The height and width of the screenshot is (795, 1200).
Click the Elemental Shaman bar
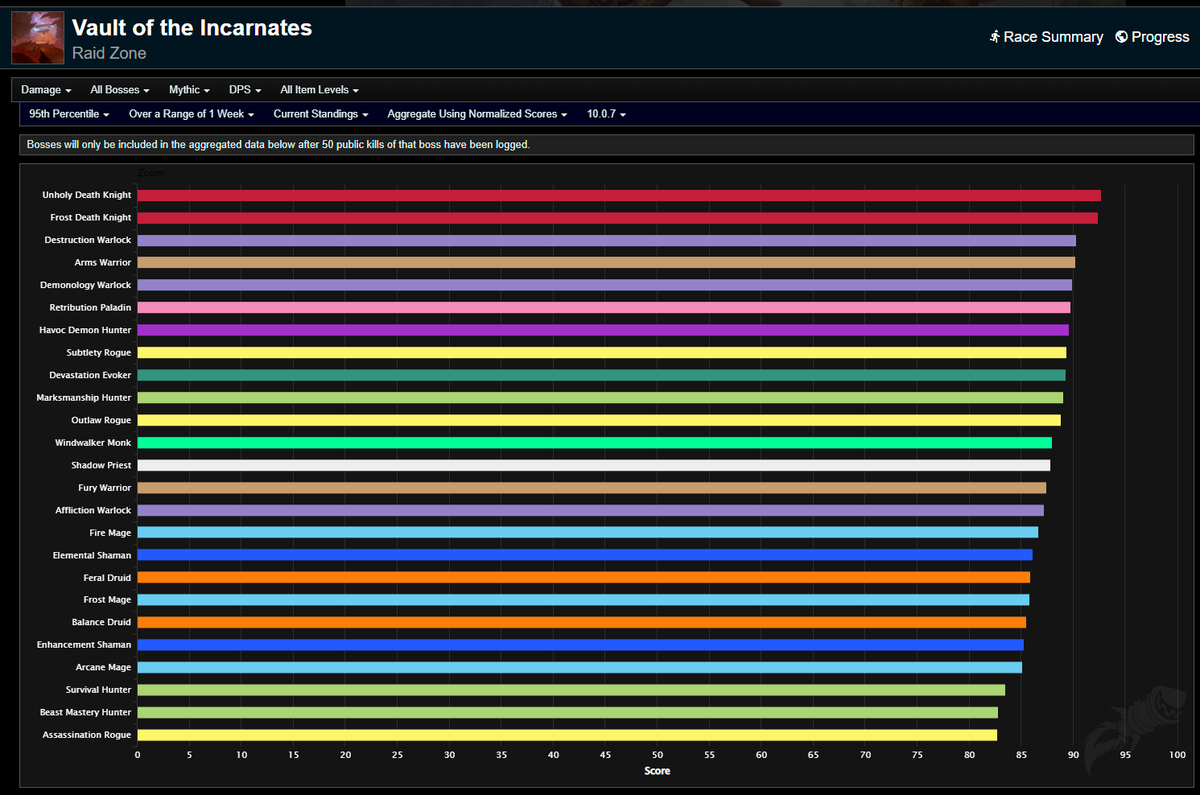584,555
